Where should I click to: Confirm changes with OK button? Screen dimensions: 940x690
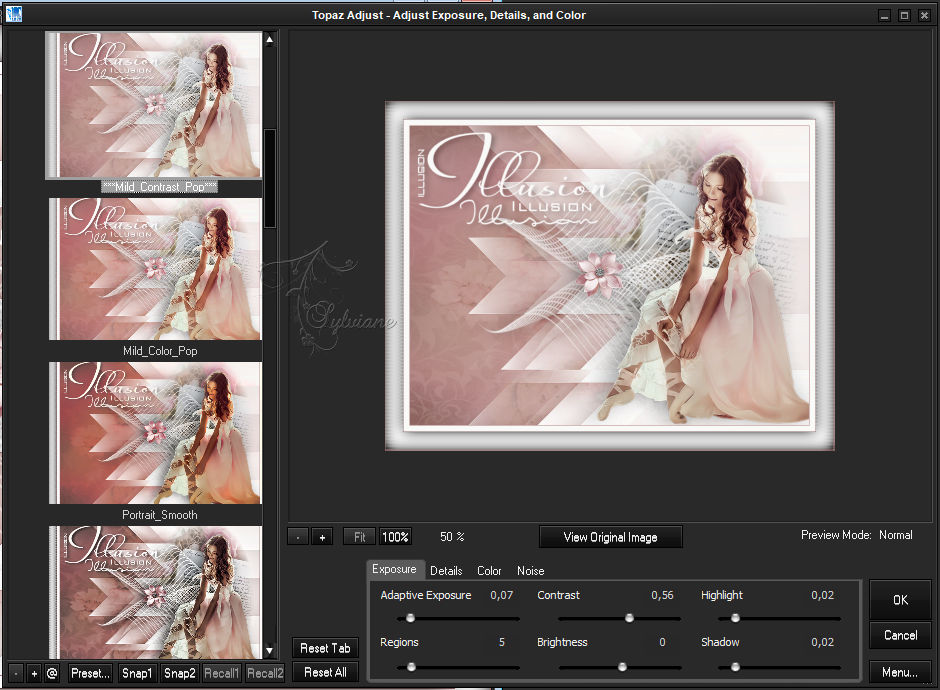pyautogui.click(x=900, y=600)
